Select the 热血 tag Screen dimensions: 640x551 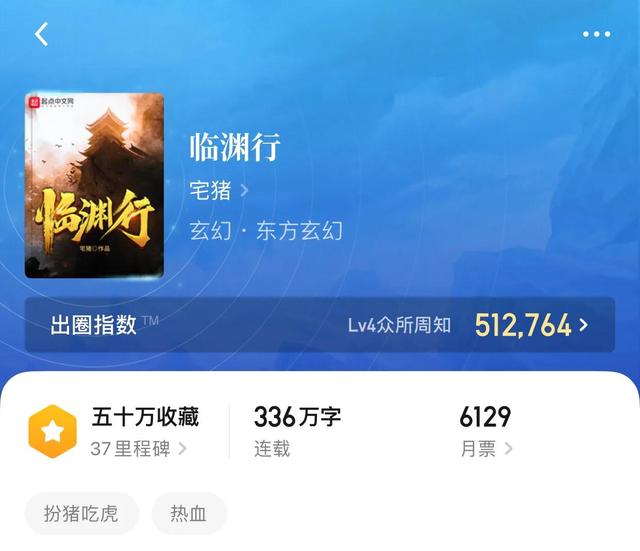click(x=189, y=513)
